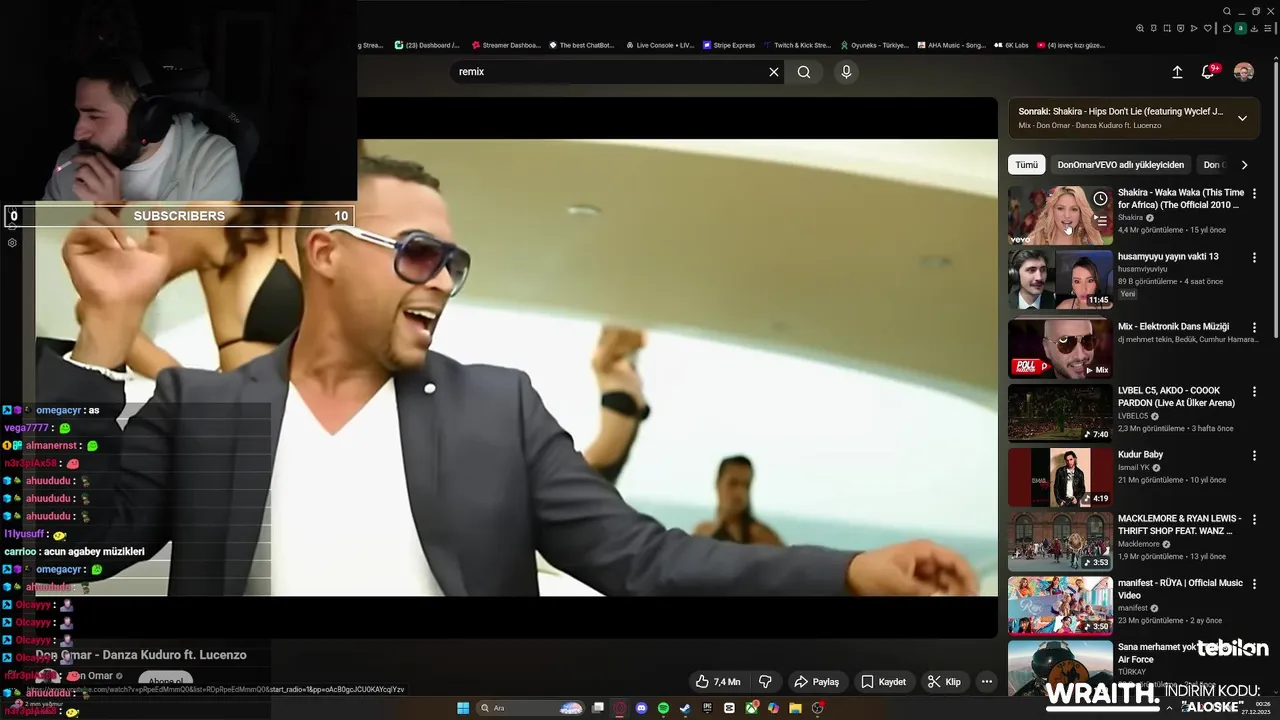
Task: Click the 'Kudur Baby' video title
Action: (x=1140, y=454)
